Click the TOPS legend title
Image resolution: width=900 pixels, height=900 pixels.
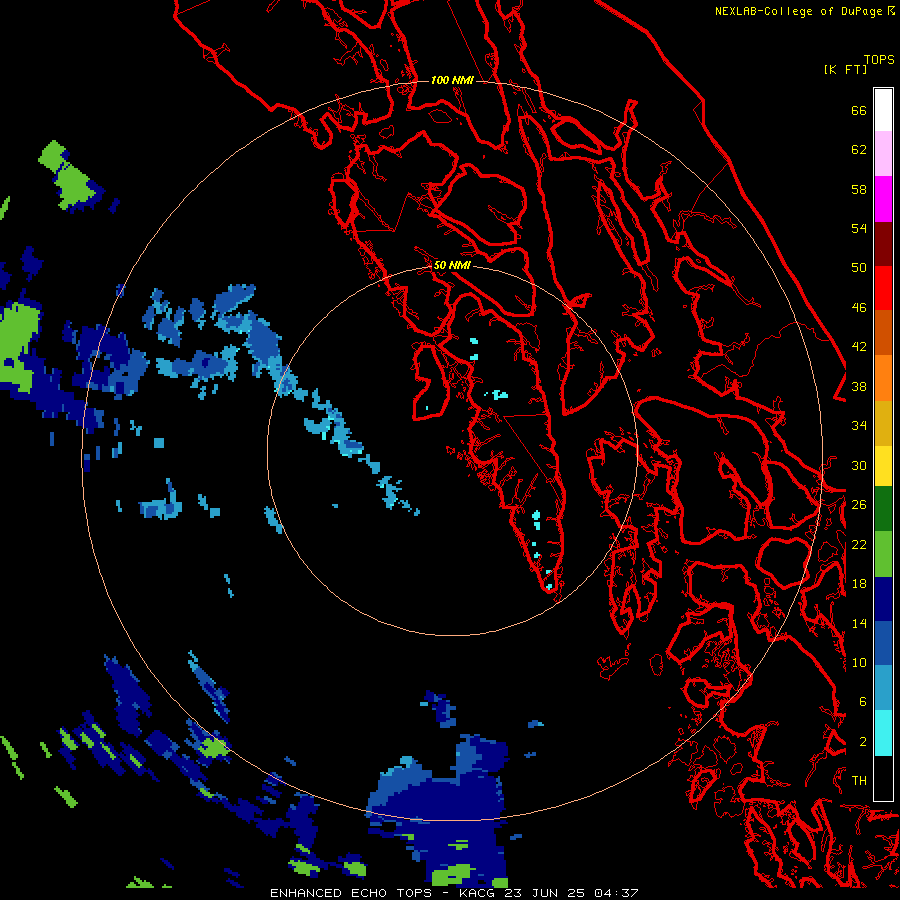pos(879,59)
